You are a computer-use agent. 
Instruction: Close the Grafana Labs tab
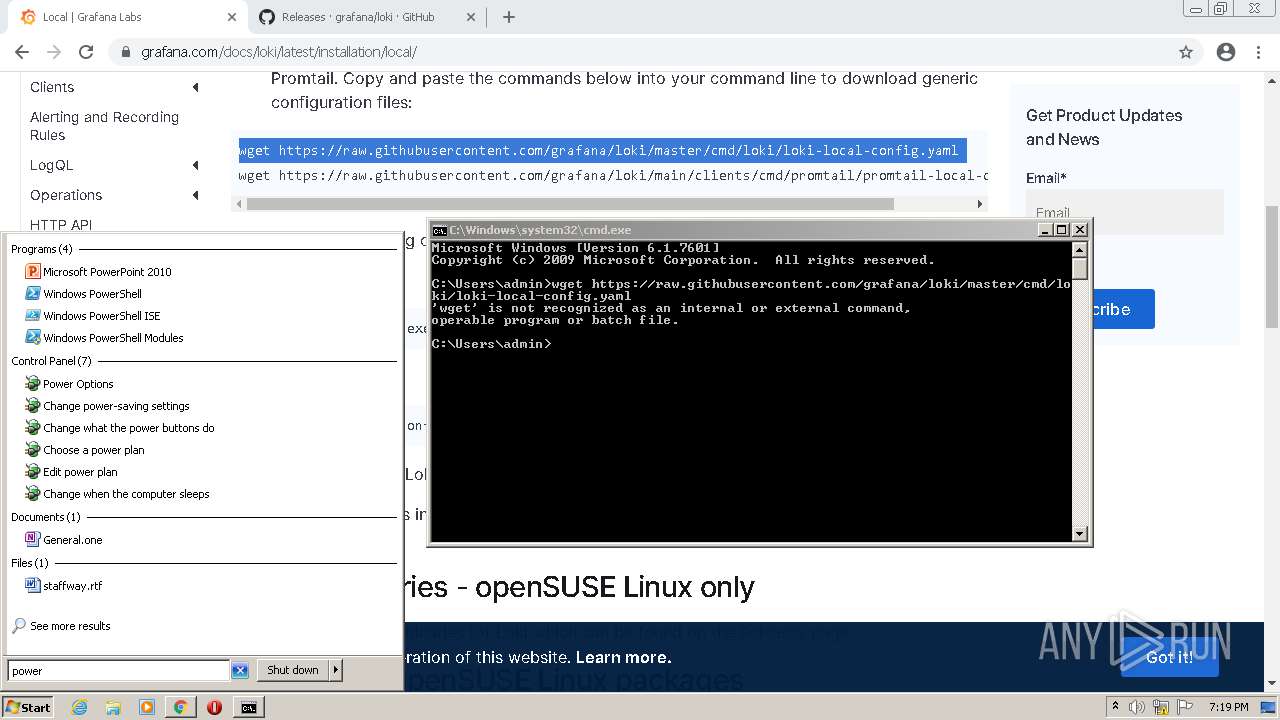coord(231,17)
